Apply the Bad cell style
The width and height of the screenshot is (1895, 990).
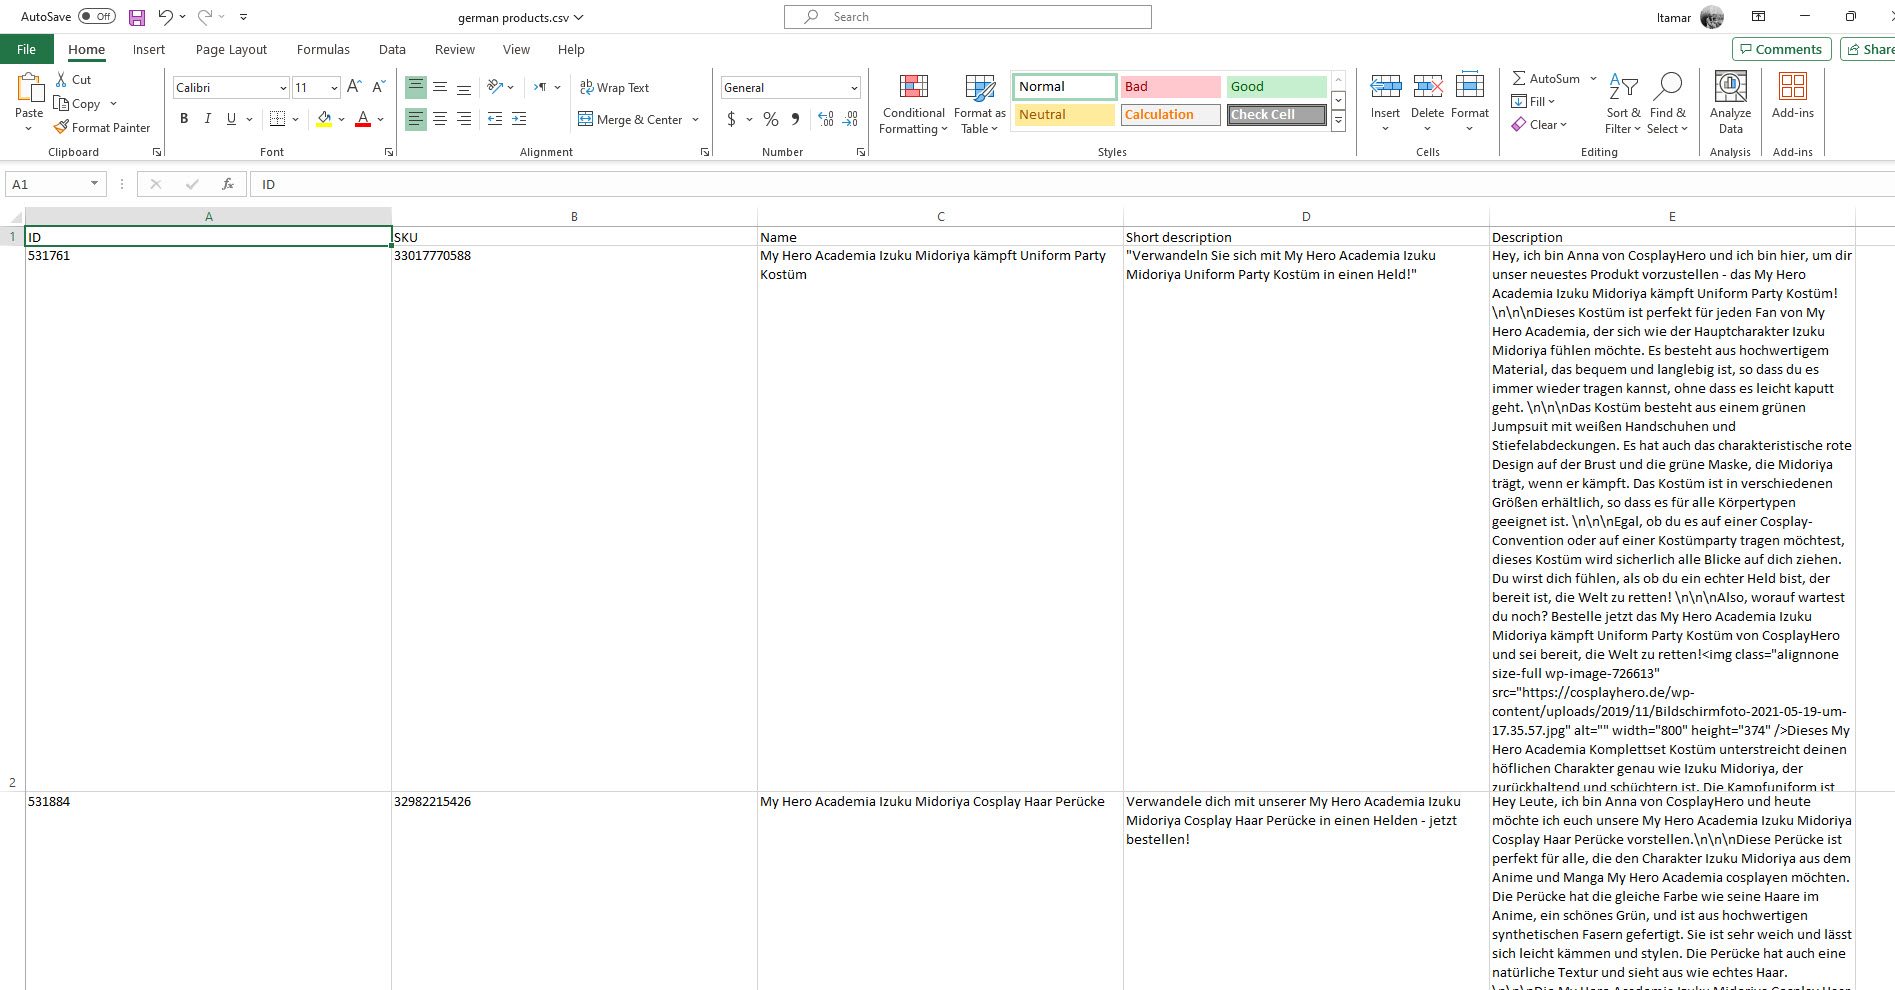tap(1170, 87)
